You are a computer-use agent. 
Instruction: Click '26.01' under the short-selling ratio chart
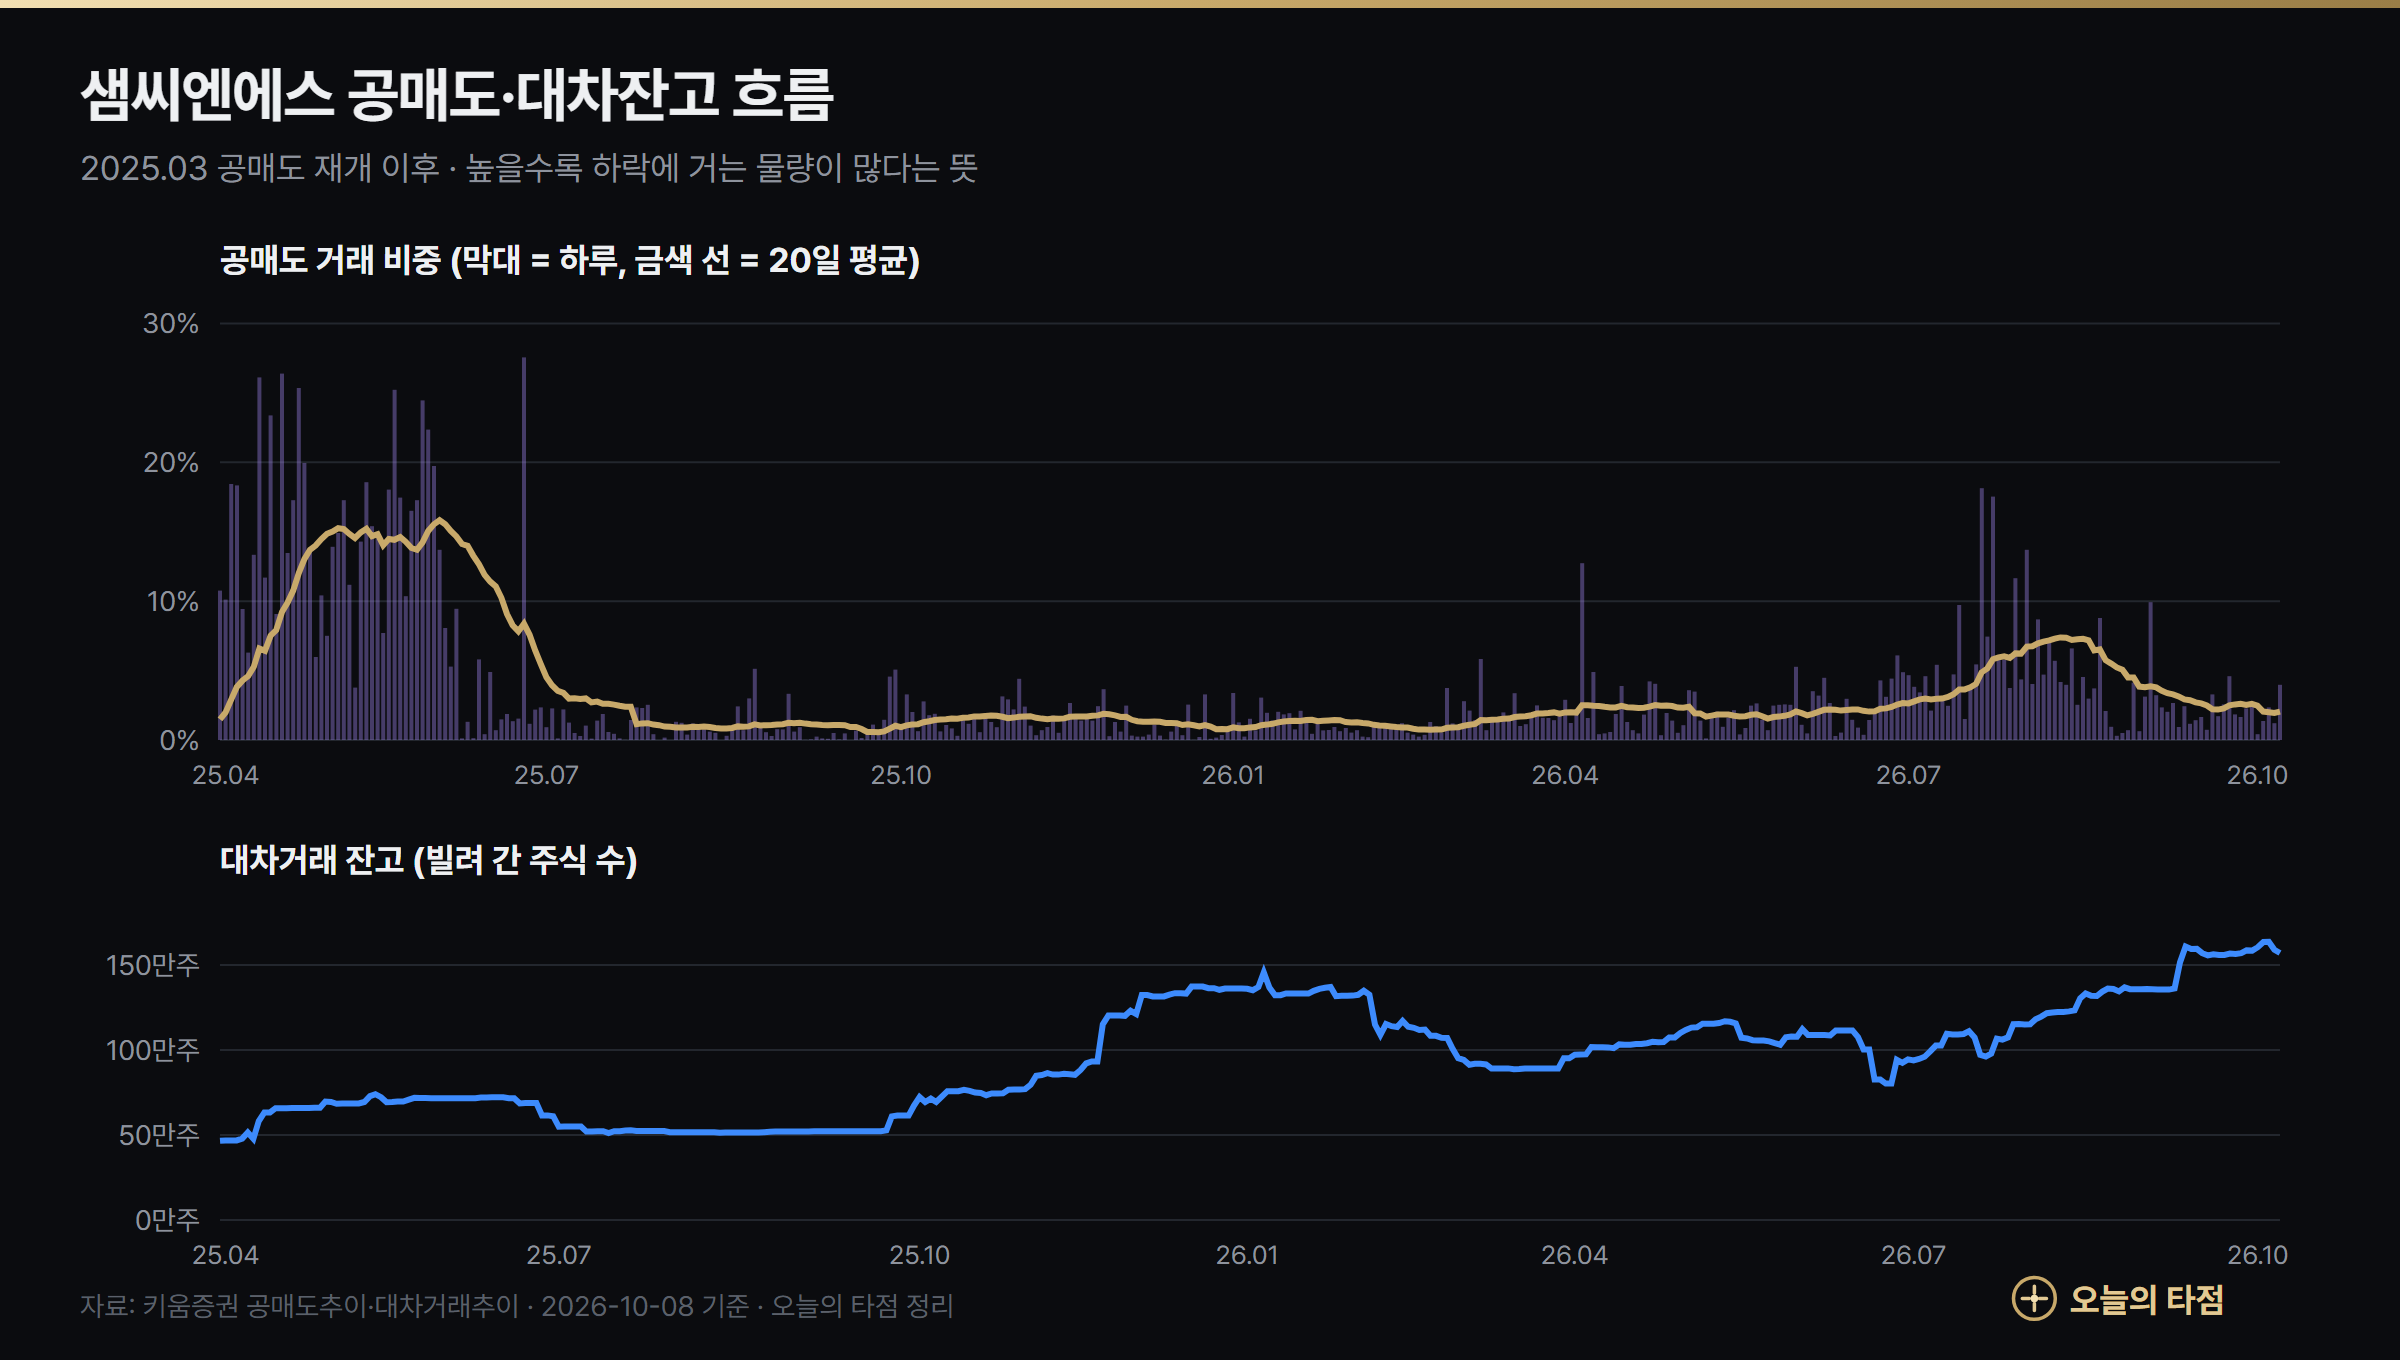point(1233,775)
